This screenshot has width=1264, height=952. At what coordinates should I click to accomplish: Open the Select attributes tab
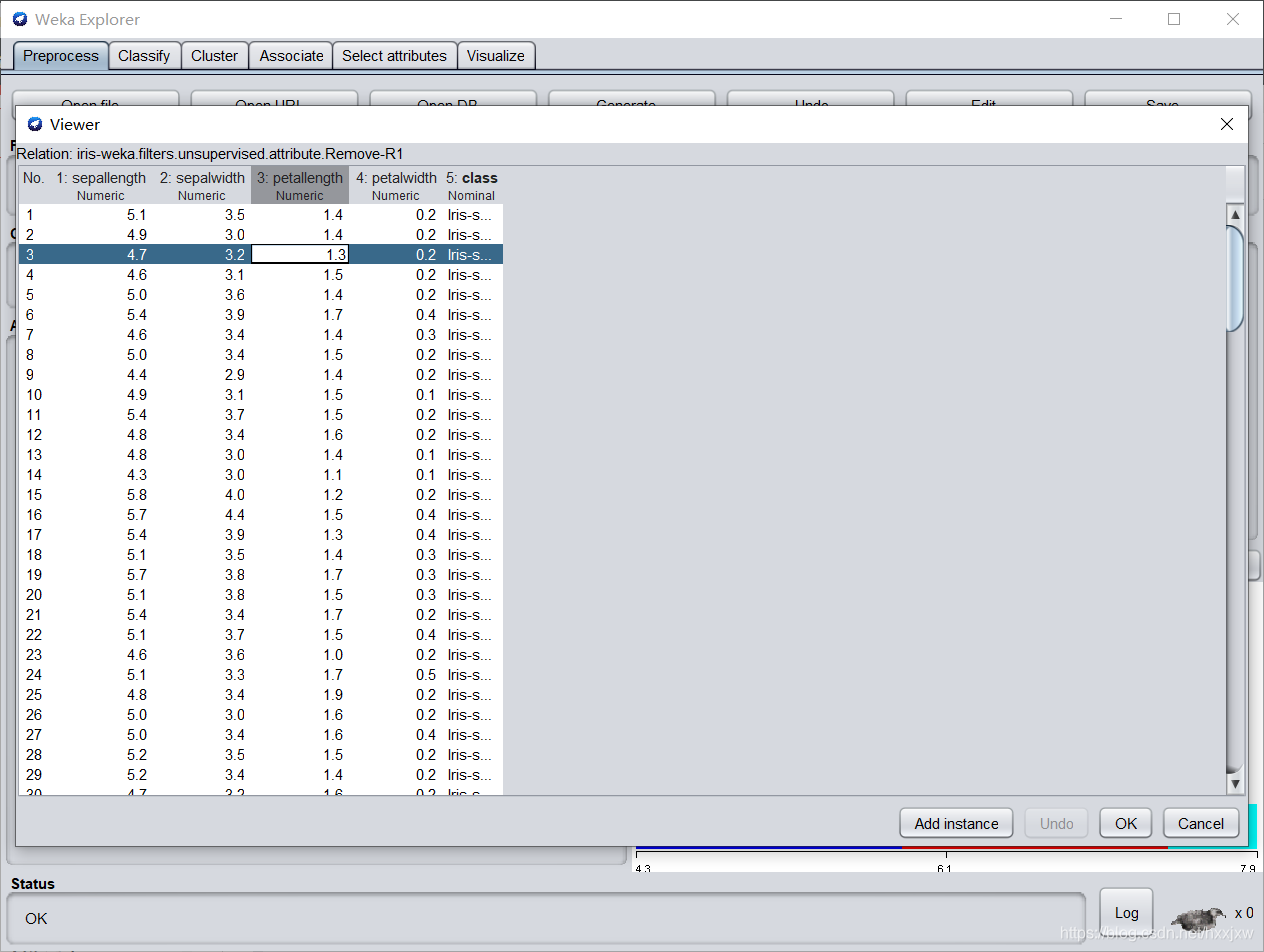pyautogui.click(x=394, y=56)
